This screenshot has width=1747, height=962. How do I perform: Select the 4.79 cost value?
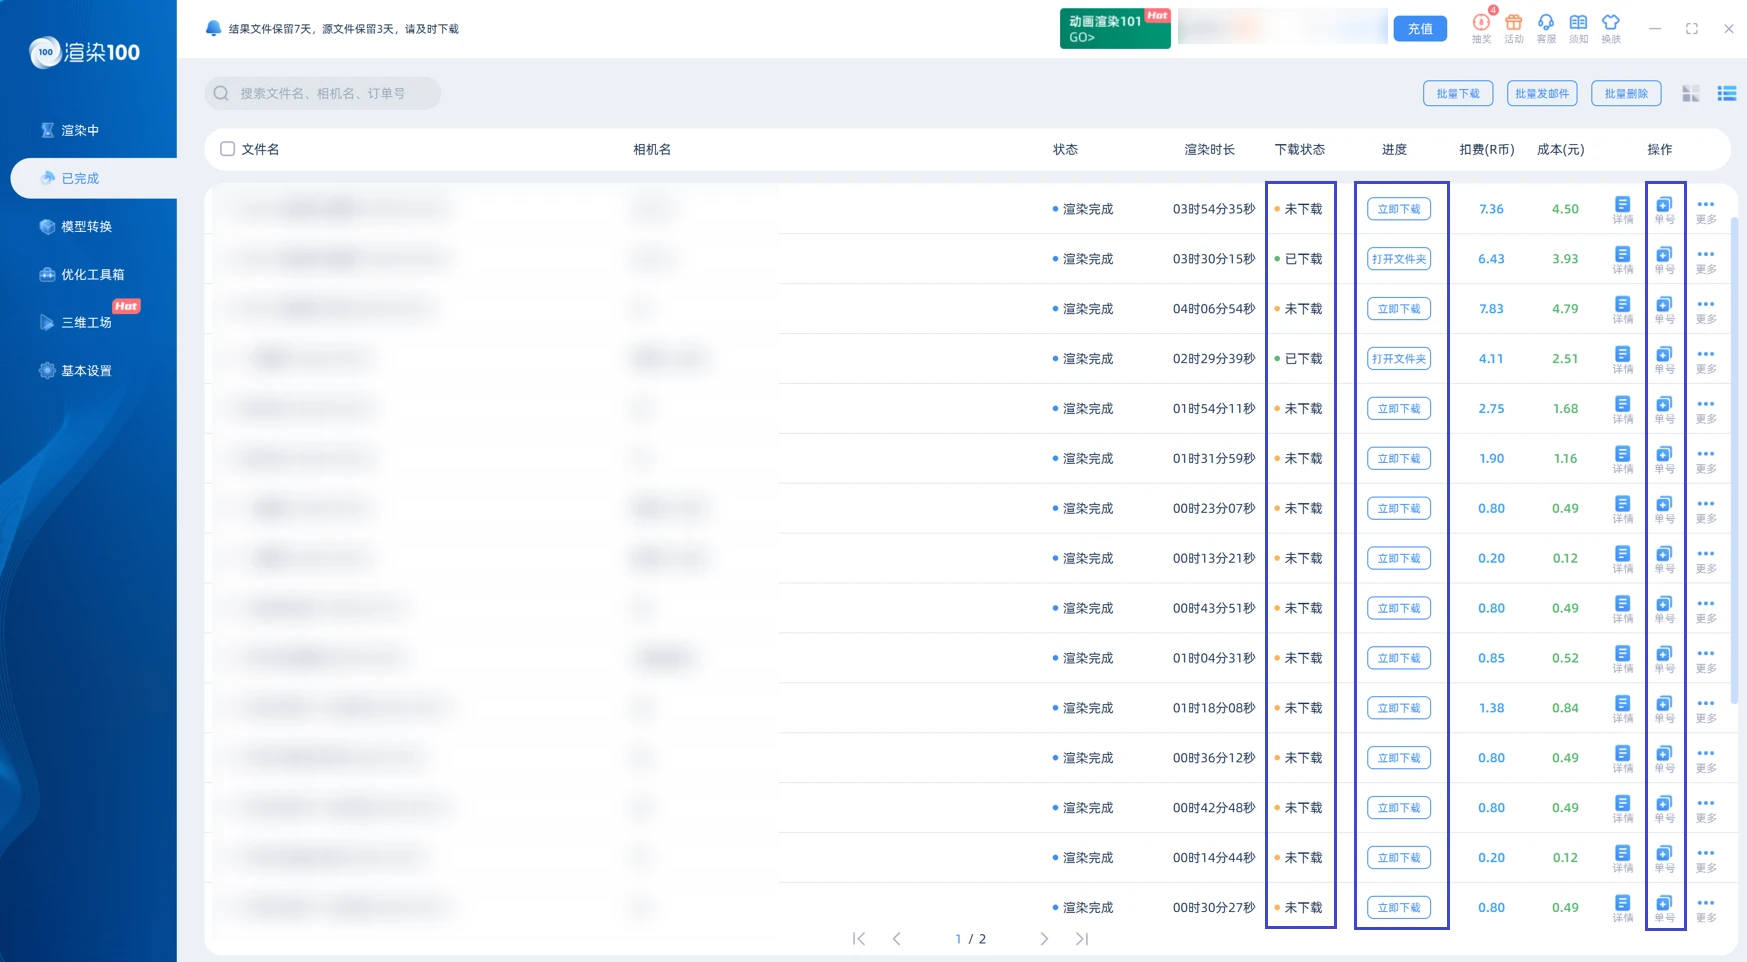point(1565,309)
